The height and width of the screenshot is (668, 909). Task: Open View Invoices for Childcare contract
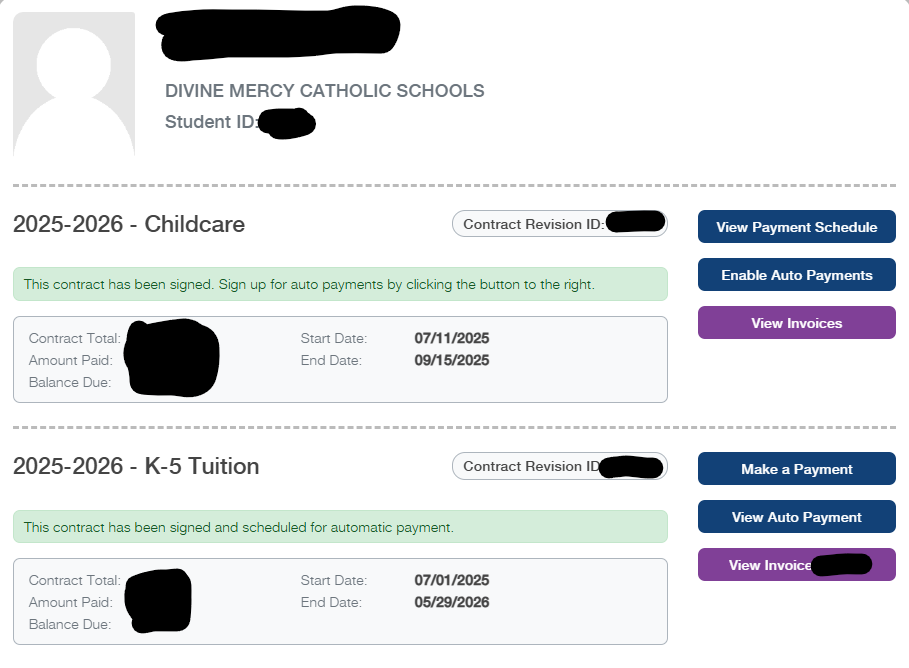pos(796,323)
